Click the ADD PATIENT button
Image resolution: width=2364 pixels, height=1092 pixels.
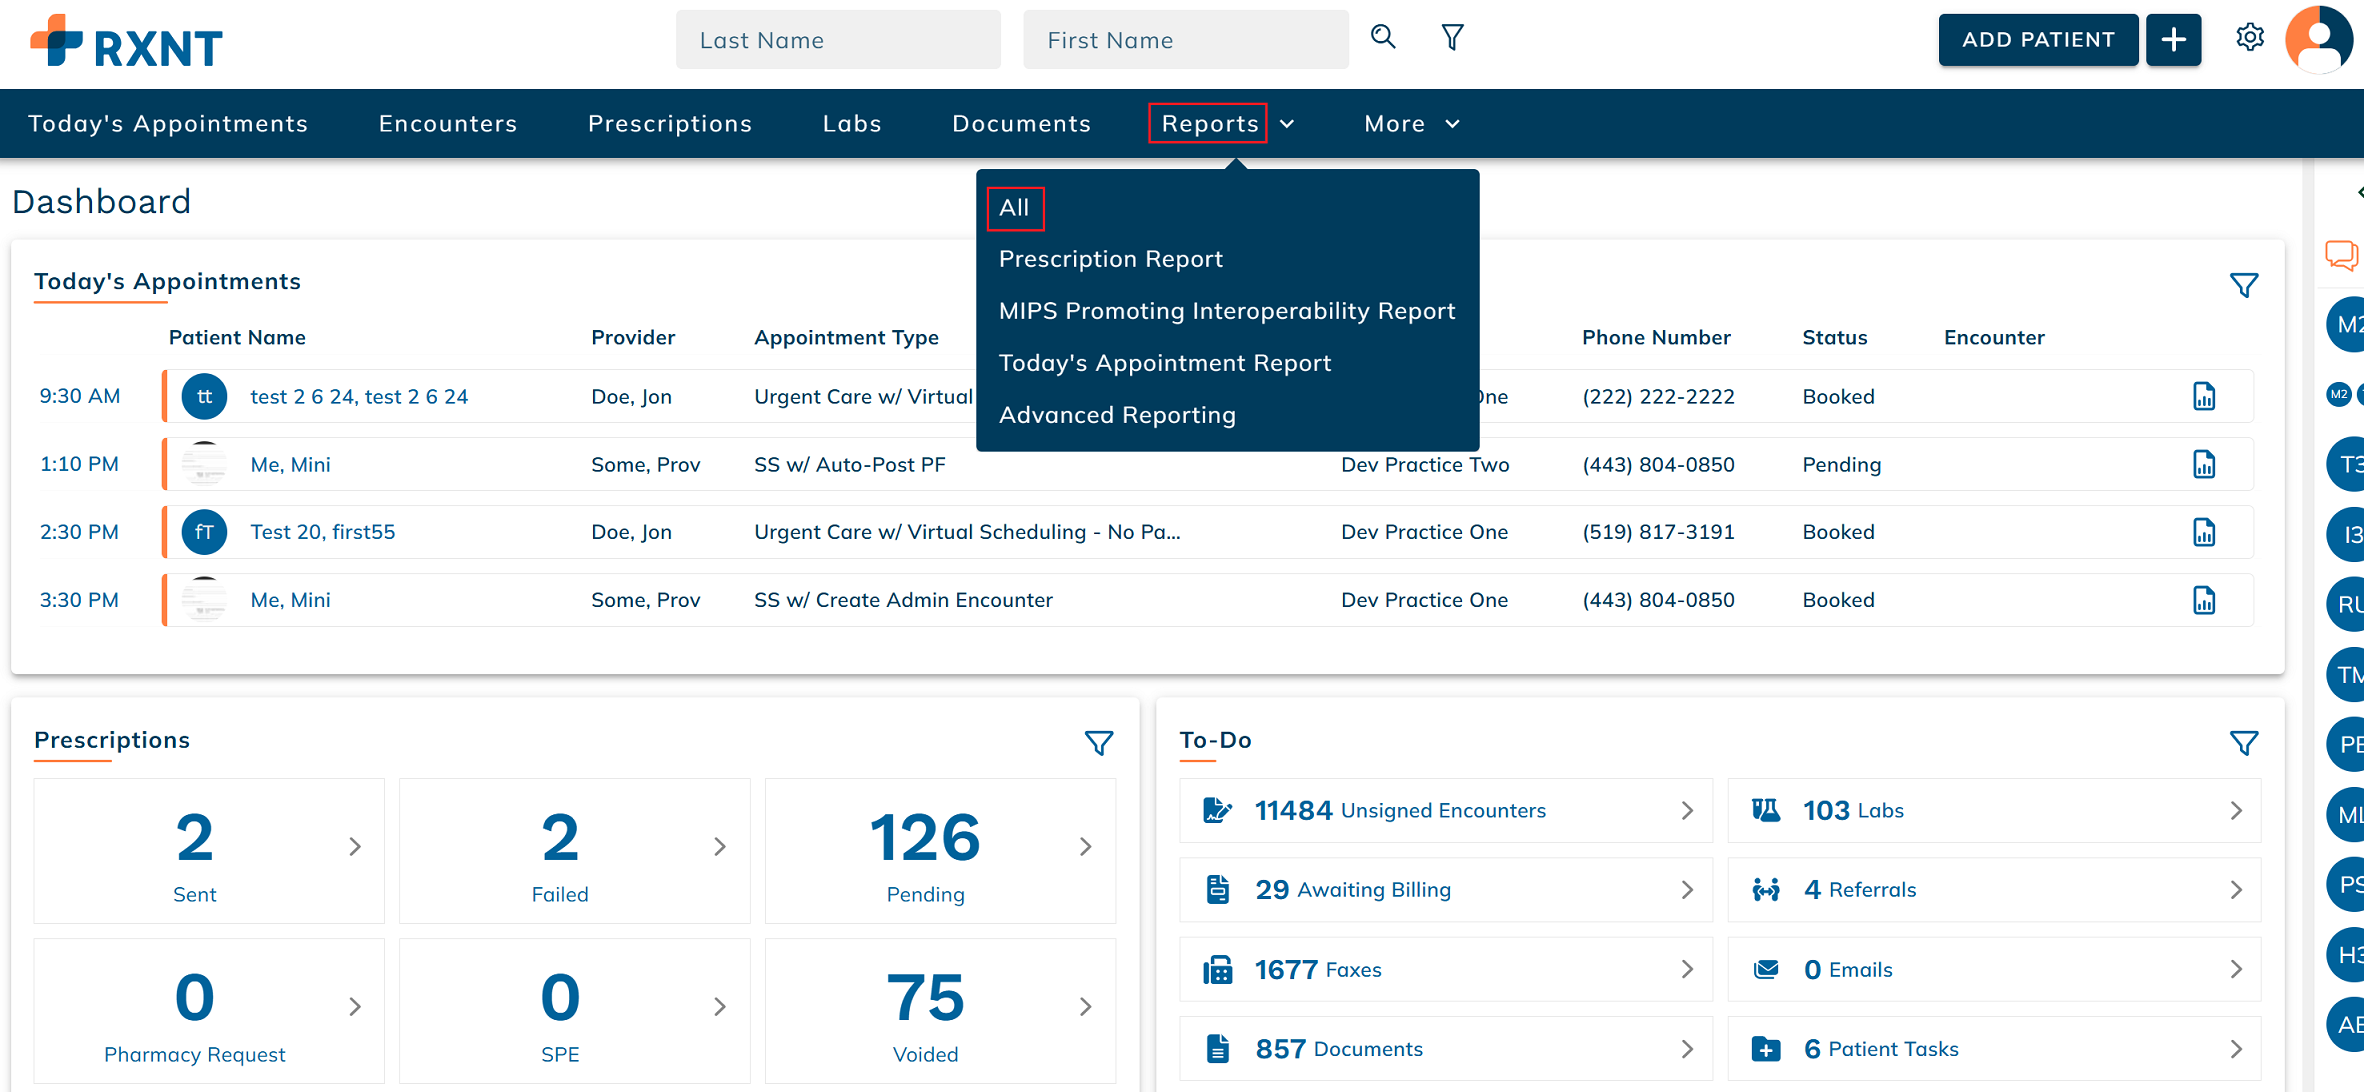(x=2038, y=40)
